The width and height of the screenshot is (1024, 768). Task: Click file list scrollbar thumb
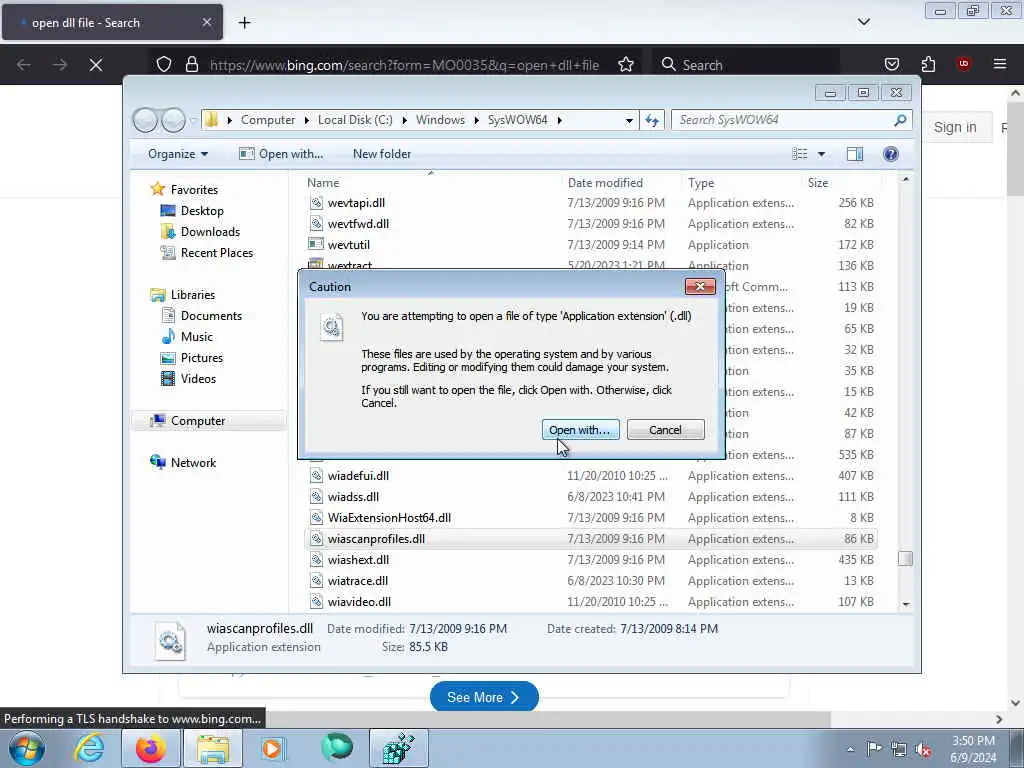pos(905,558)
